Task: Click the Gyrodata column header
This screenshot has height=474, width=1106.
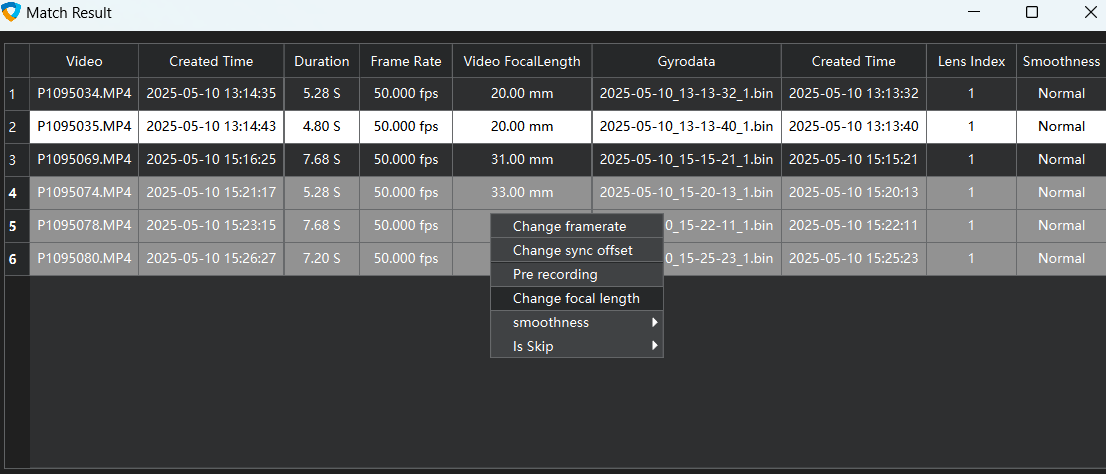Action: point(686,61)
